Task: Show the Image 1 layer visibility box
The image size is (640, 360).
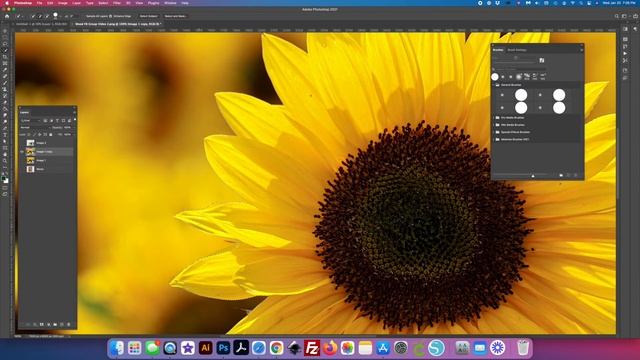Action: (x=22, y=160)
